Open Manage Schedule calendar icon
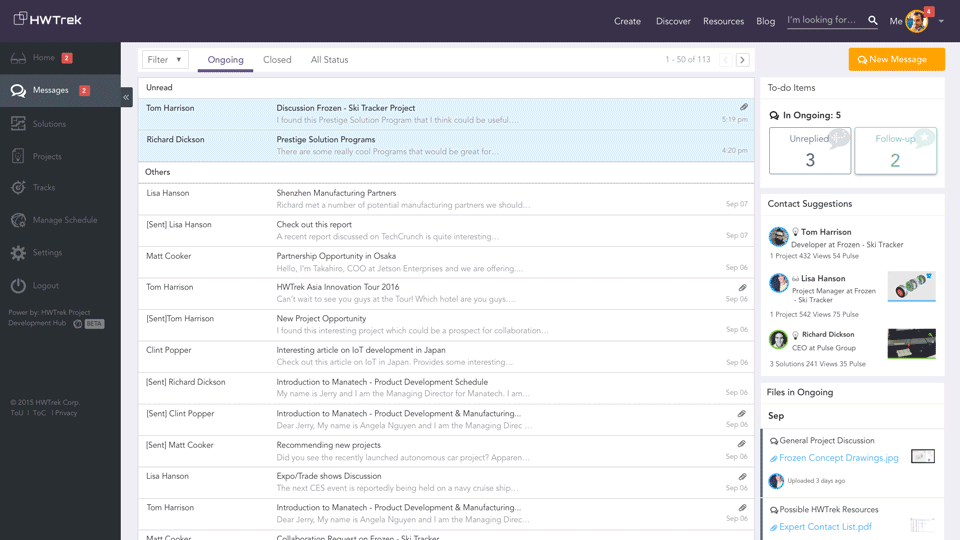Image resolution: width=960 pixels, height=540 pixels. pyautogui.click(x=18, y=220)
